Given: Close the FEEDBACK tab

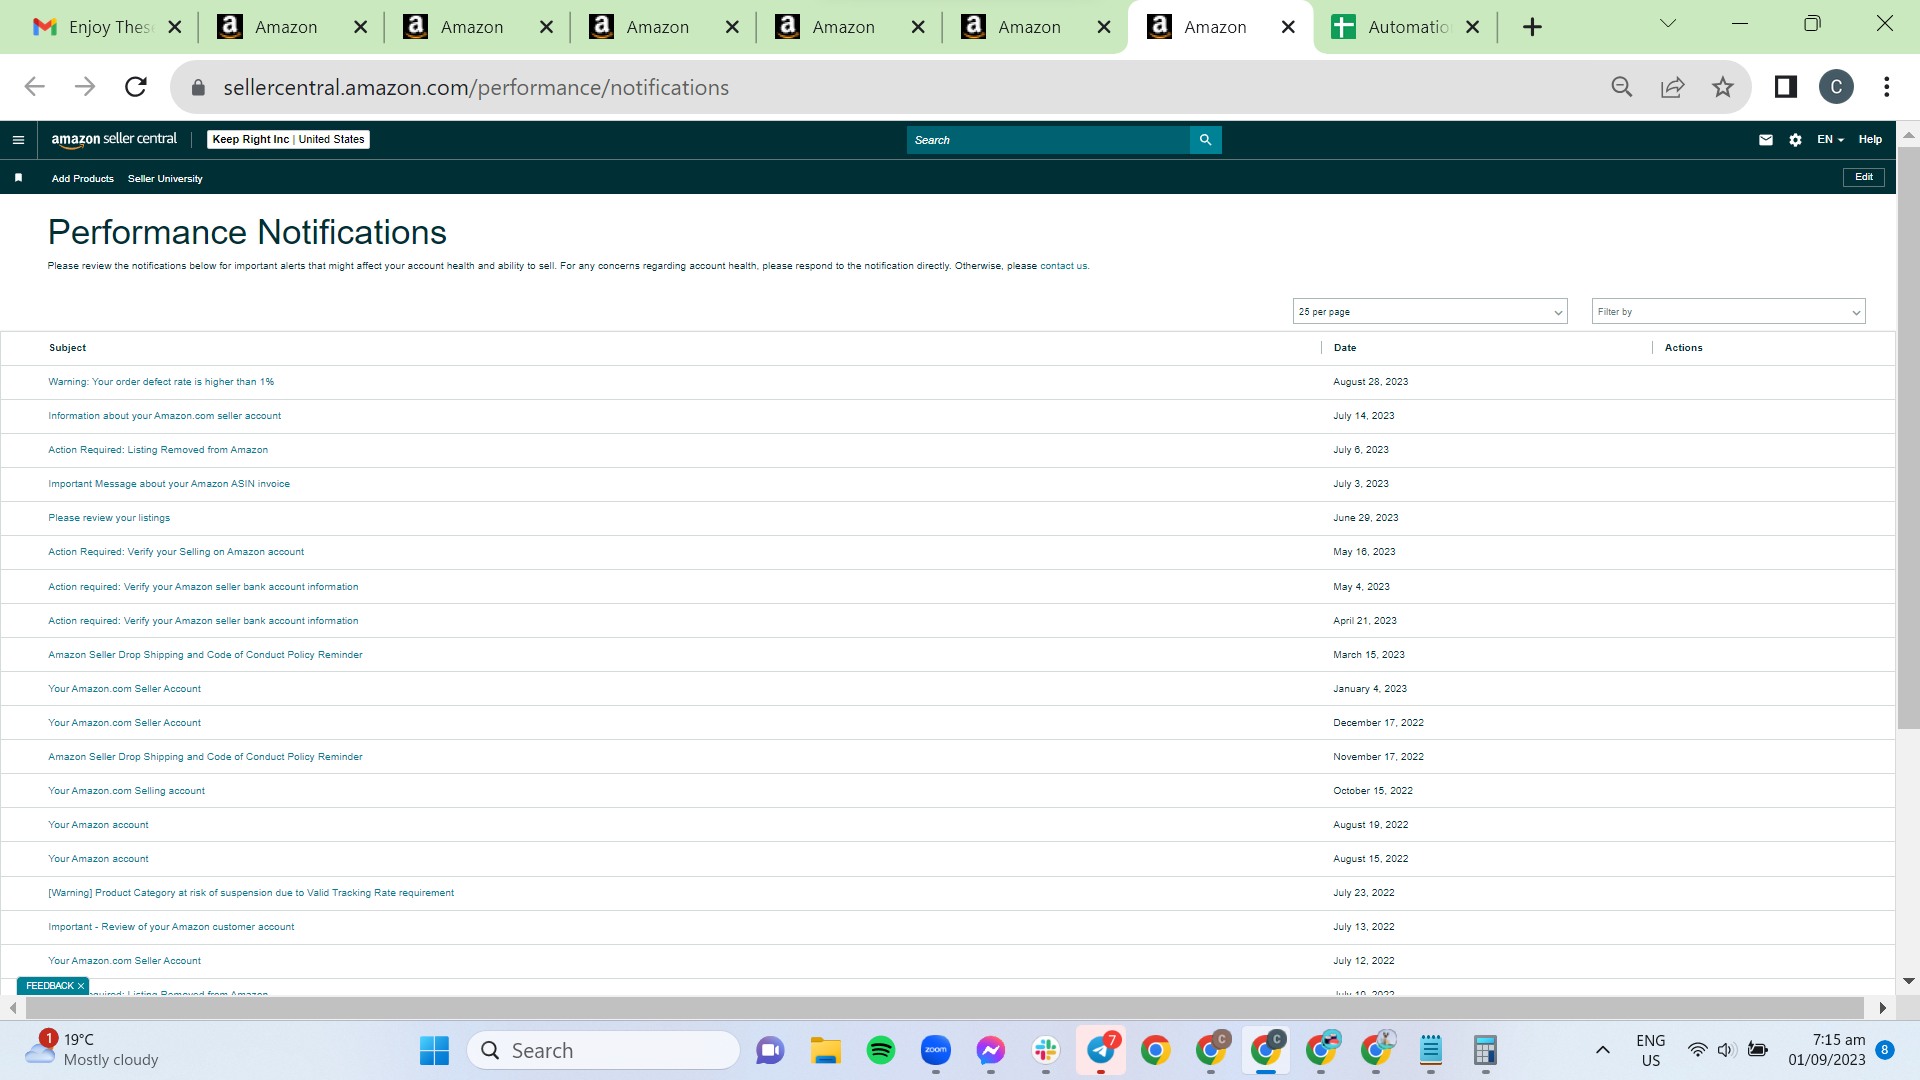Looking at the screenshot, I should coord(81,986).
